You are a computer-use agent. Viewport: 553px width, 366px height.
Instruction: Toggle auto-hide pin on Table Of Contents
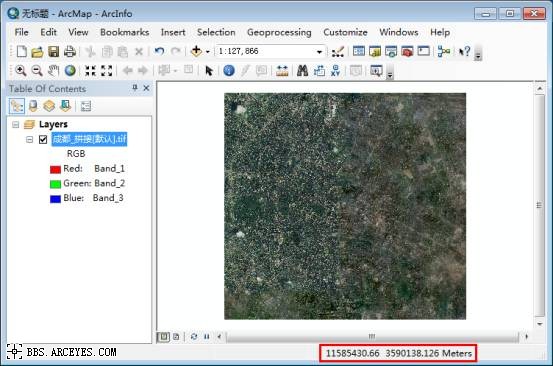[135, 87]
